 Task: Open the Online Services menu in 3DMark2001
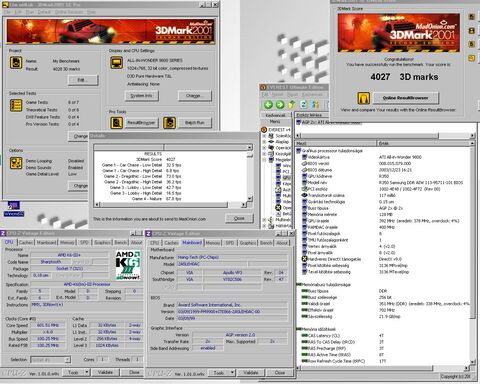point(69,12)
